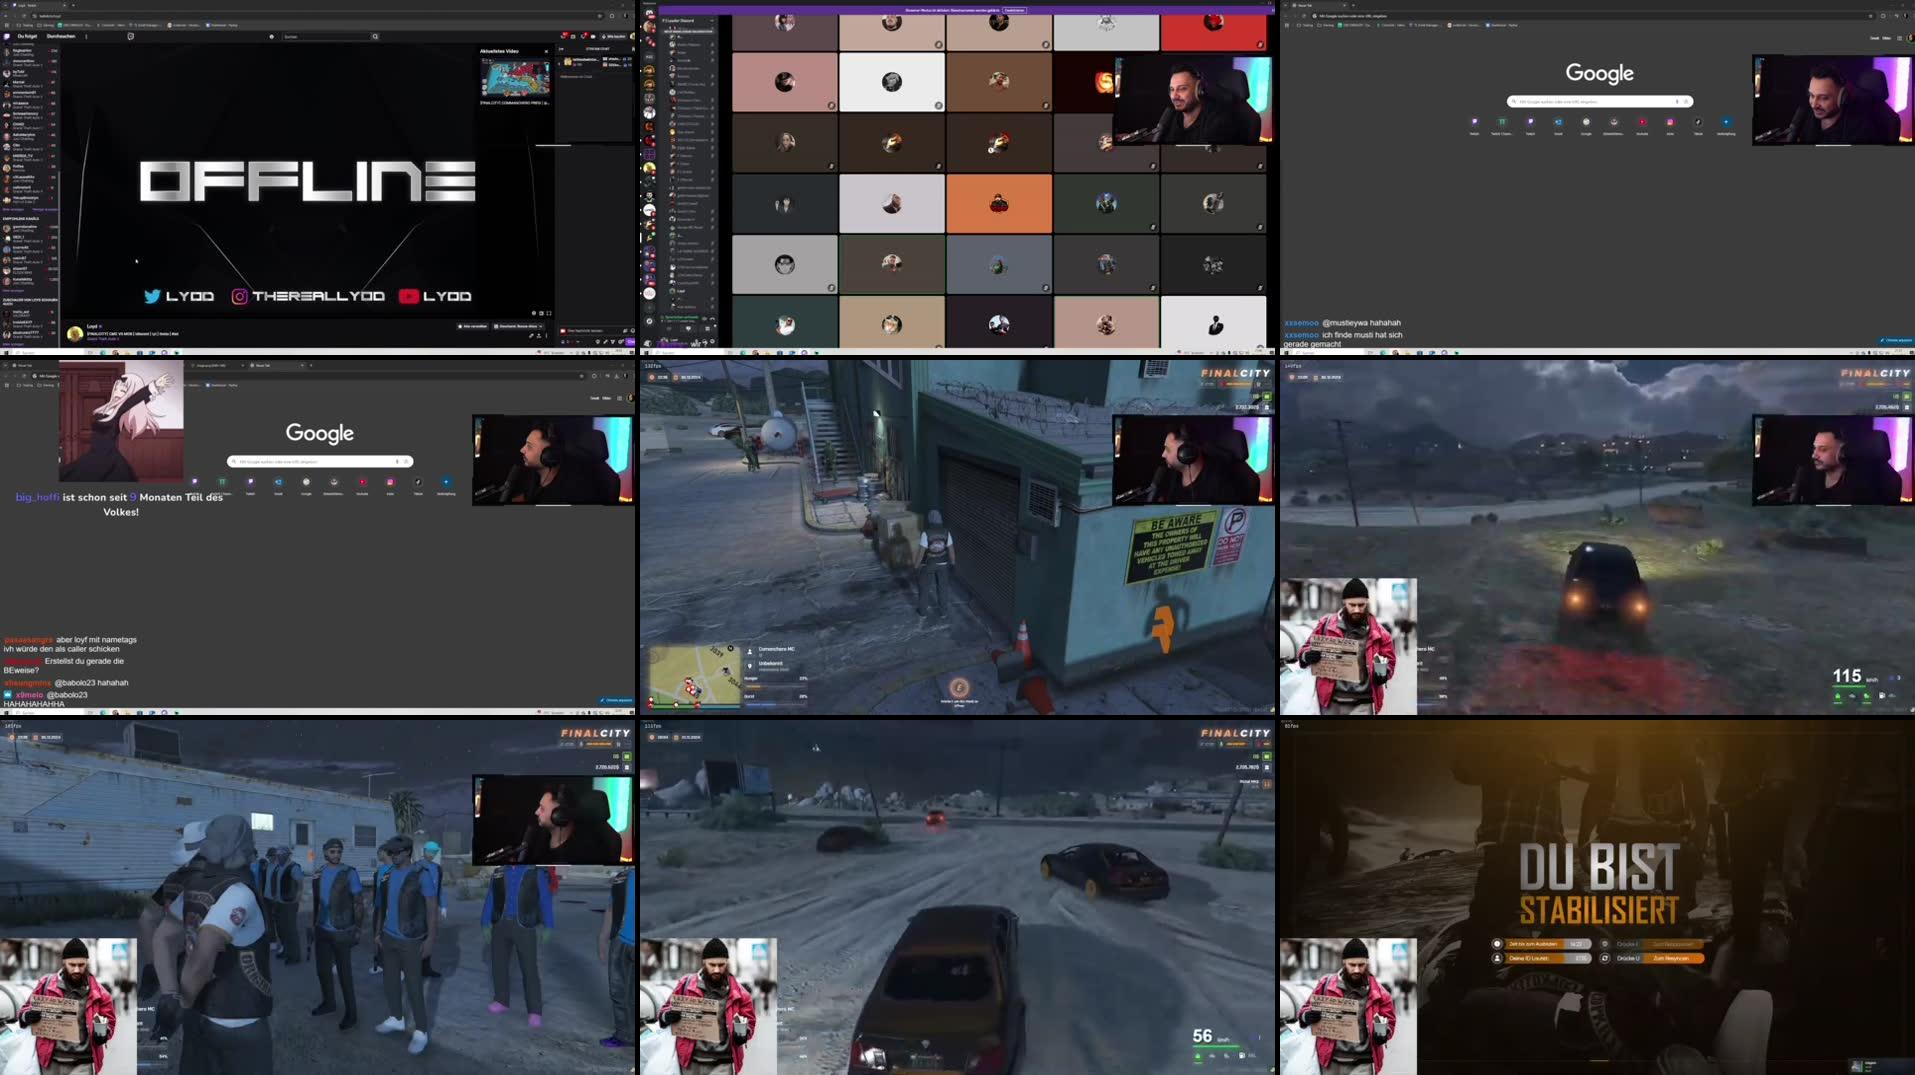Expand the Discord server name header dropdown

coord(687,20)
